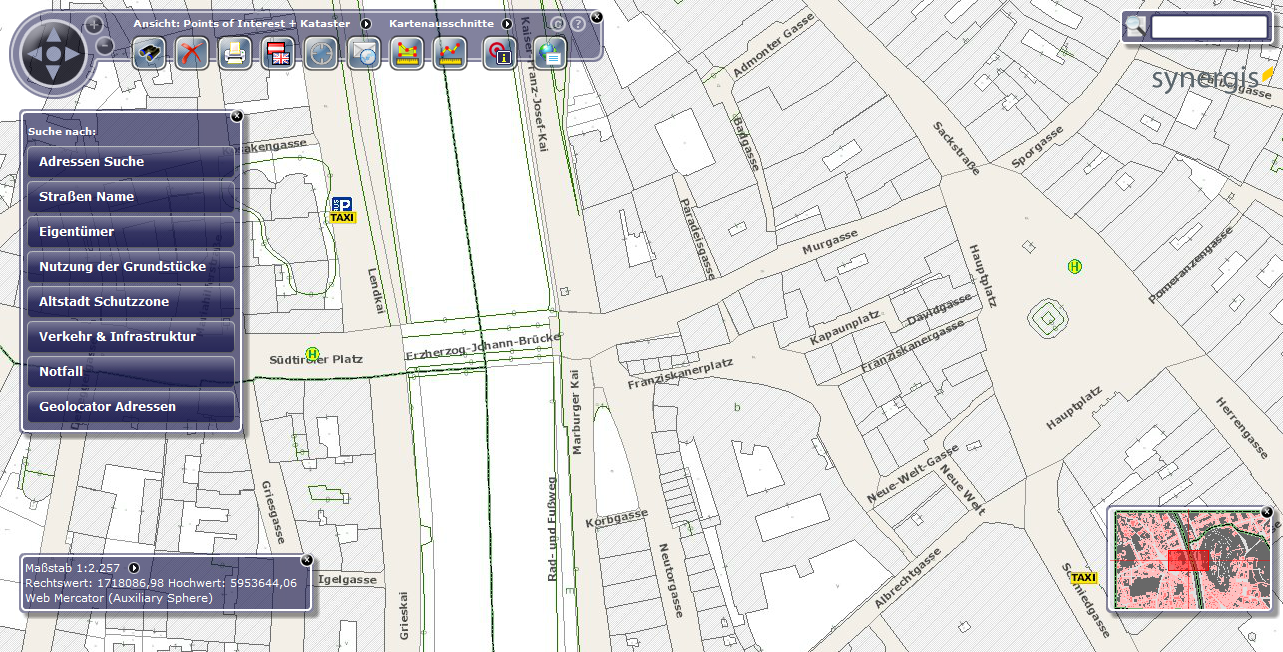Select the area measurement tool icon
Image resolution: width=1283 pixels, height=652 pixels.
[406, 53]
